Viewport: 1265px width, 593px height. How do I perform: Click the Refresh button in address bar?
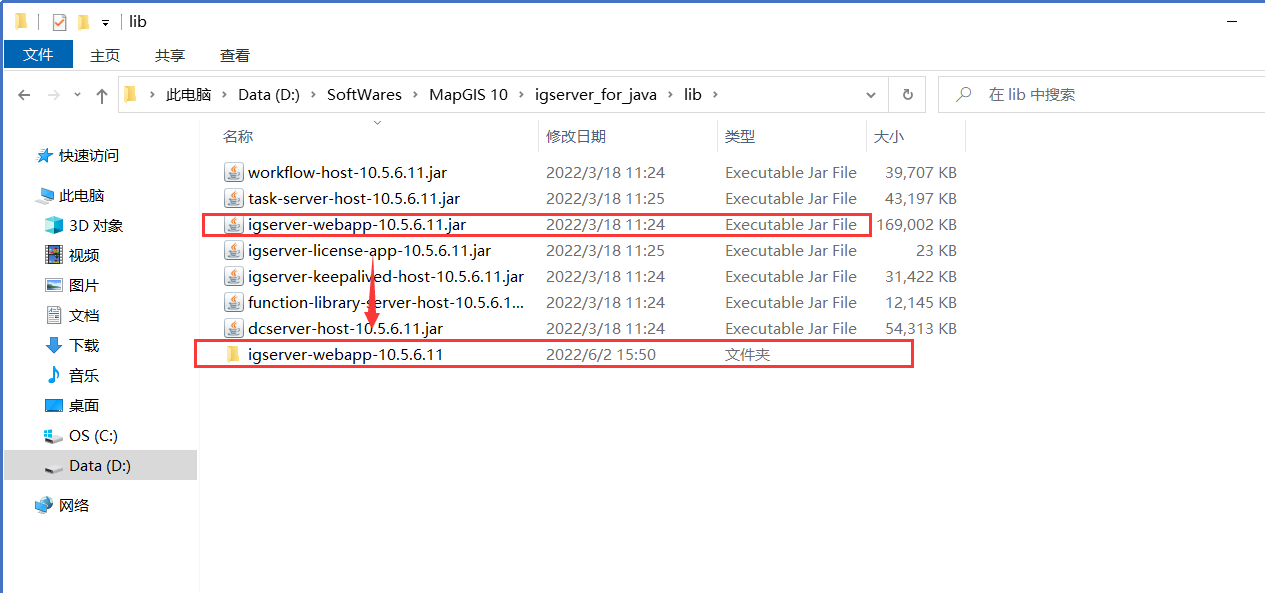907,95
